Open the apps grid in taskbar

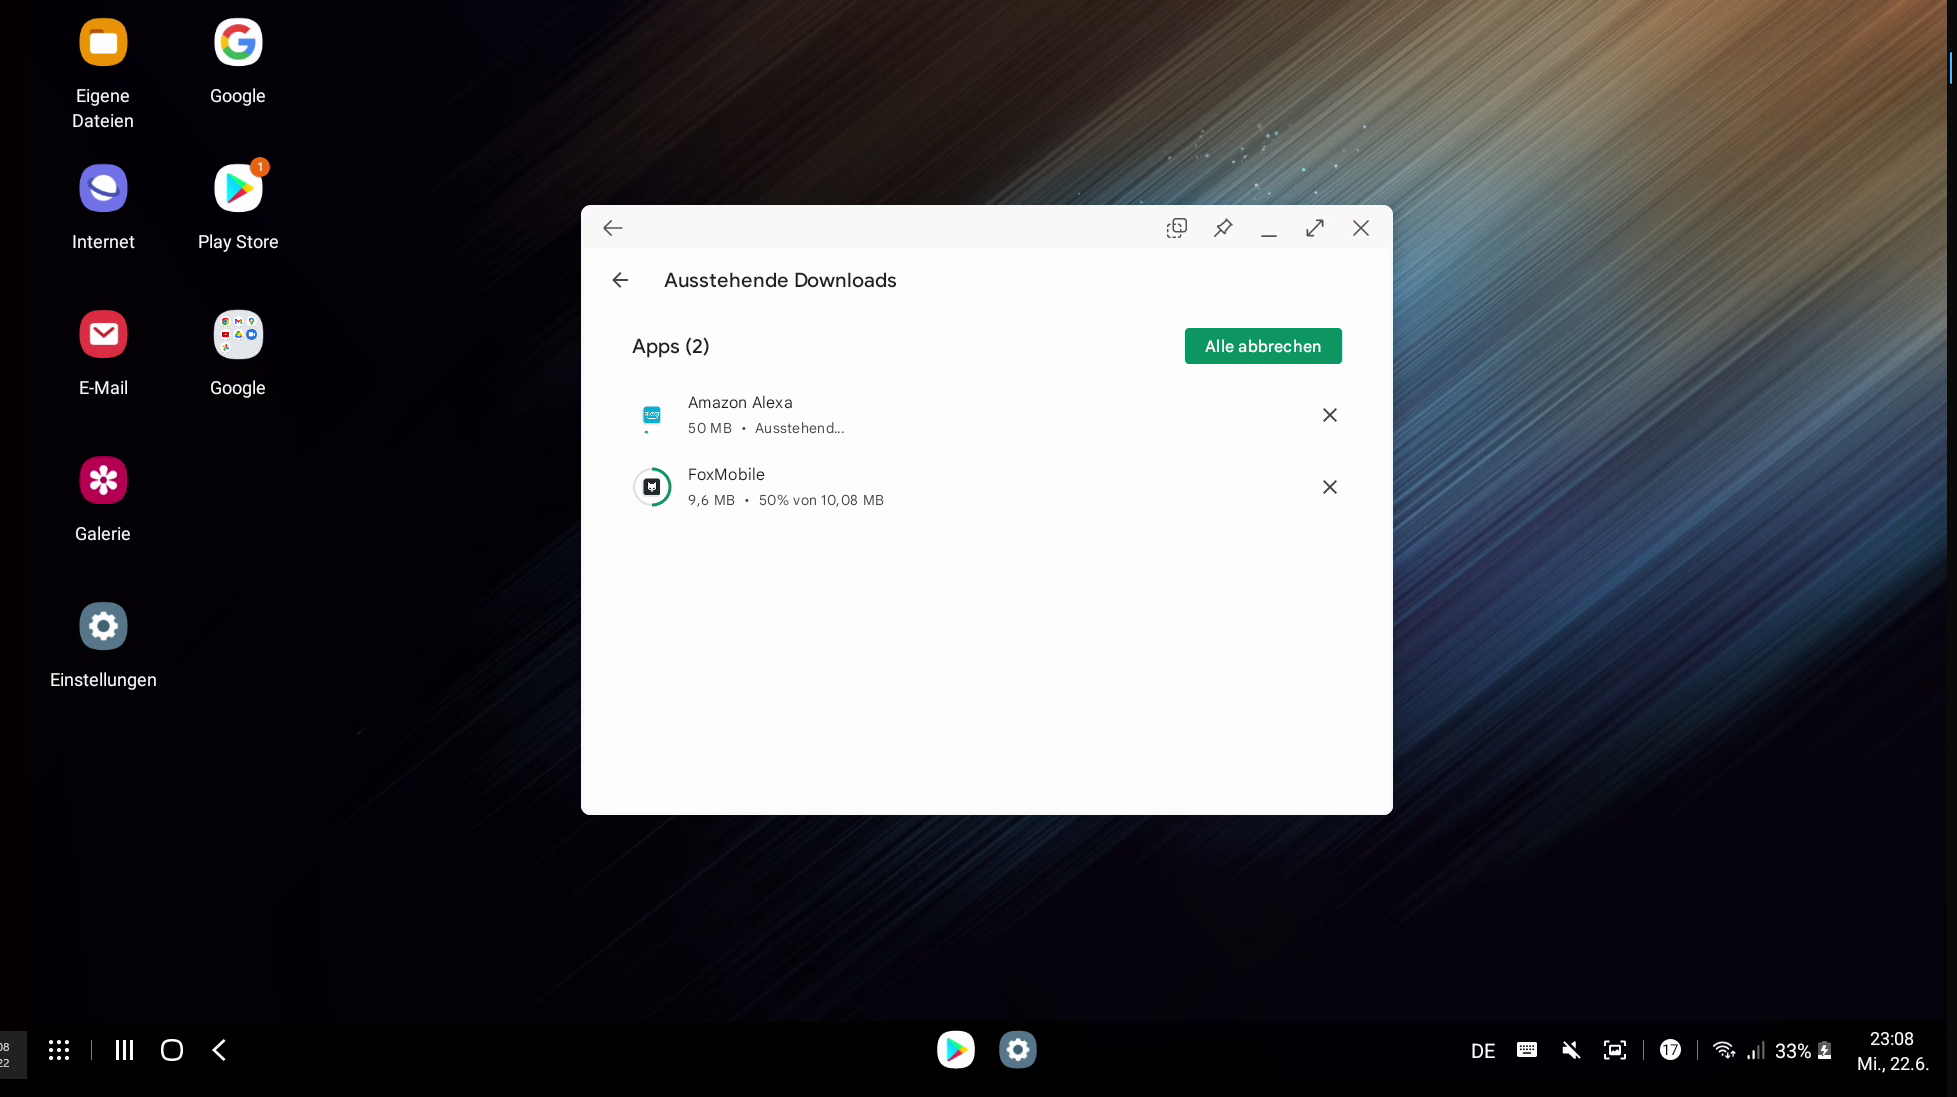(x=59, y=1050)
